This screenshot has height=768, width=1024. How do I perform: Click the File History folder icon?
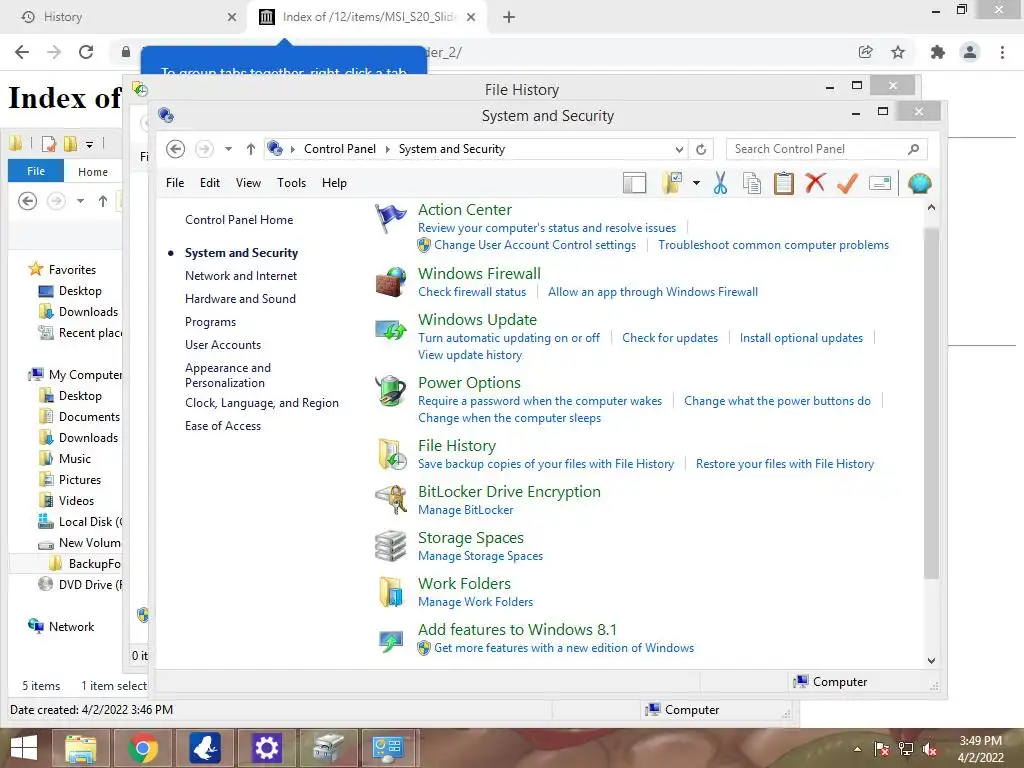(392, 455)
